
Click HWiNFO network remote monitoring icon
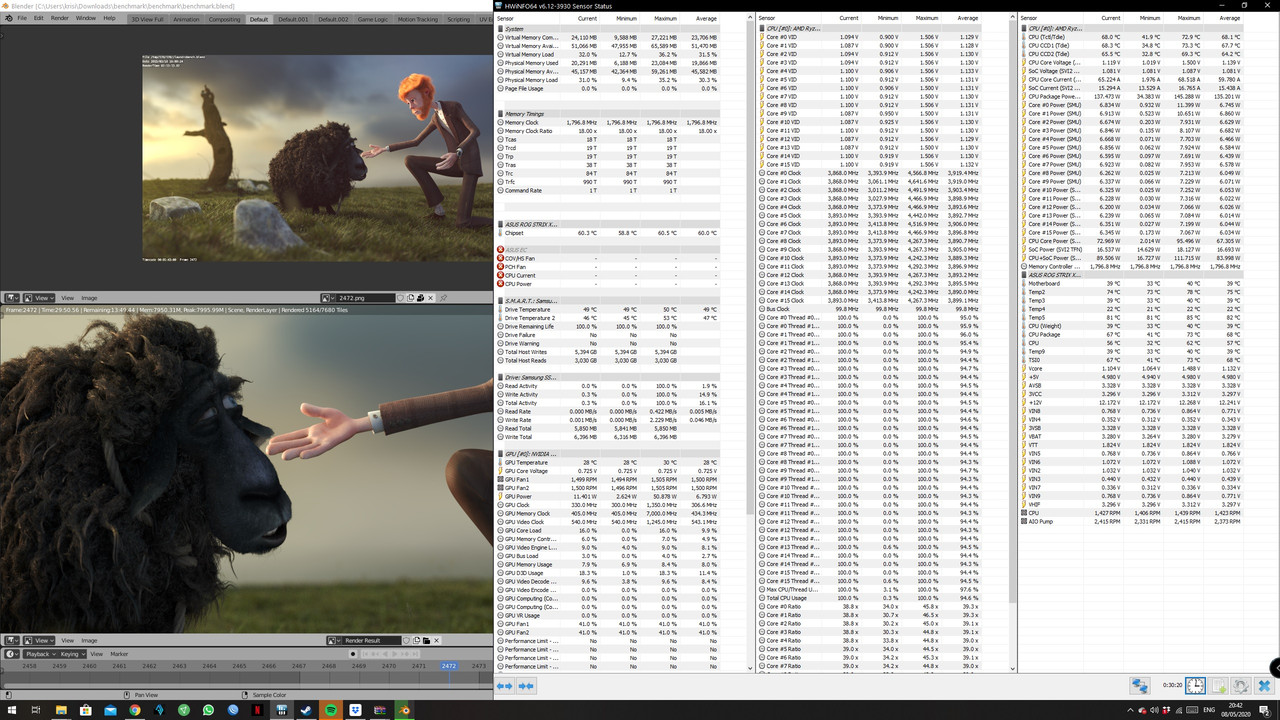tap(1140, 686)
